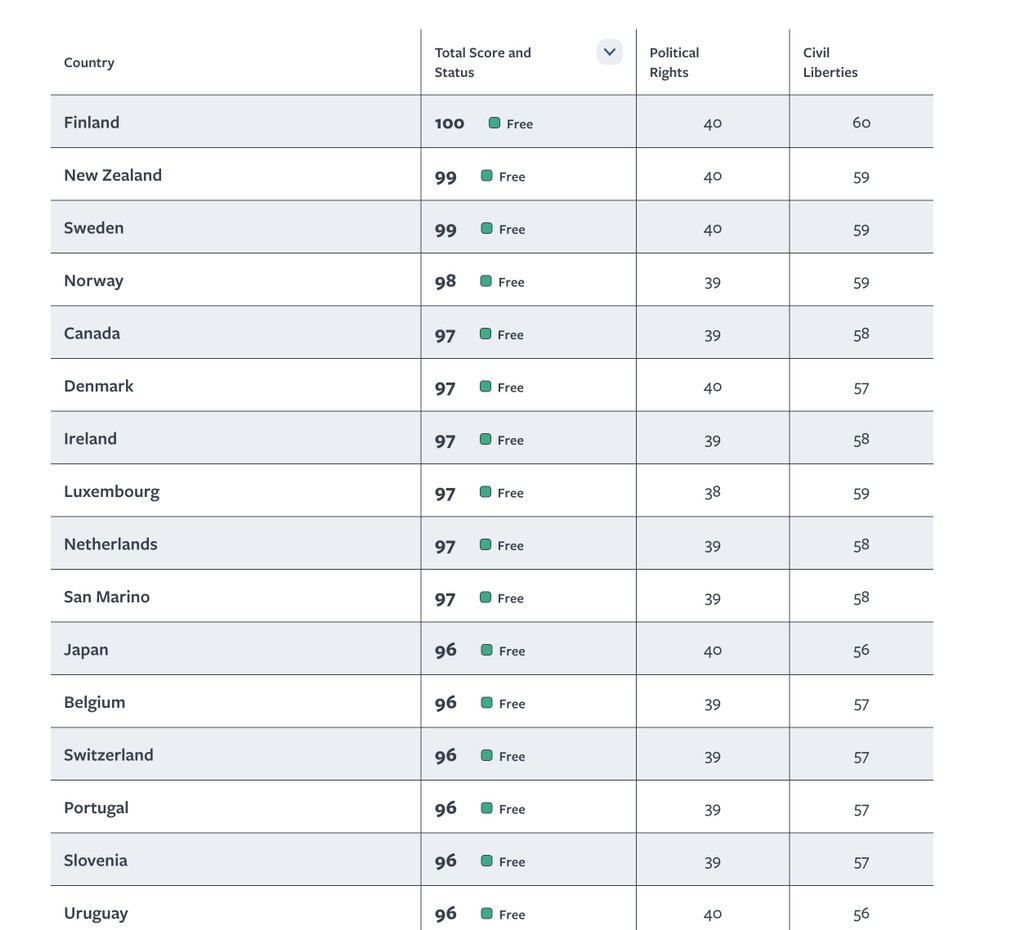Click the green status square beside New Zealand
This screenshot has width=1024, height=930.
coord(487,176)
